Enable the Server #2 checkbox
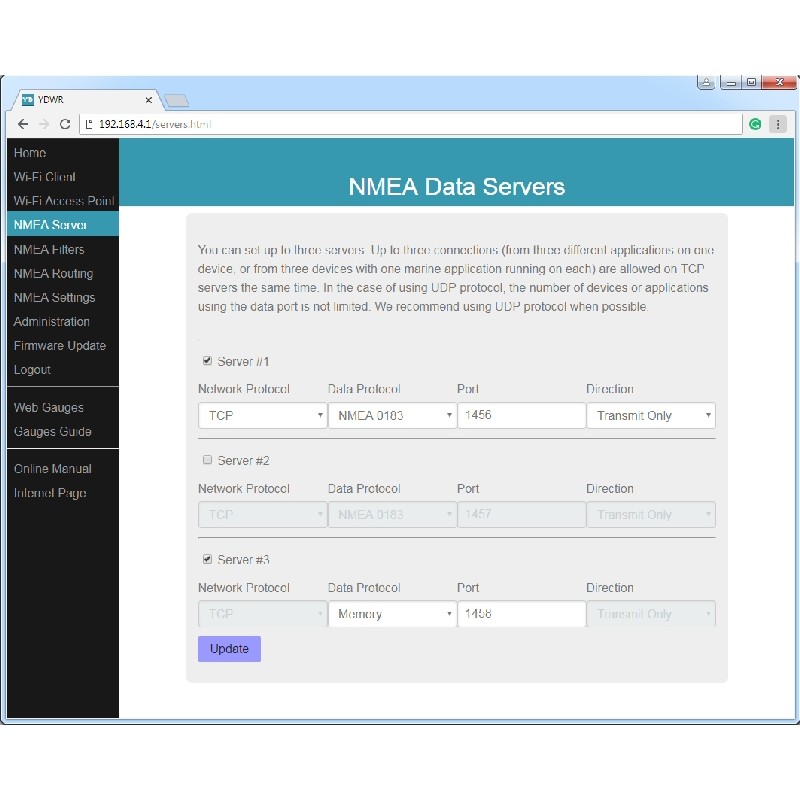This screenshot has width=800, height=800. [207, 461]
